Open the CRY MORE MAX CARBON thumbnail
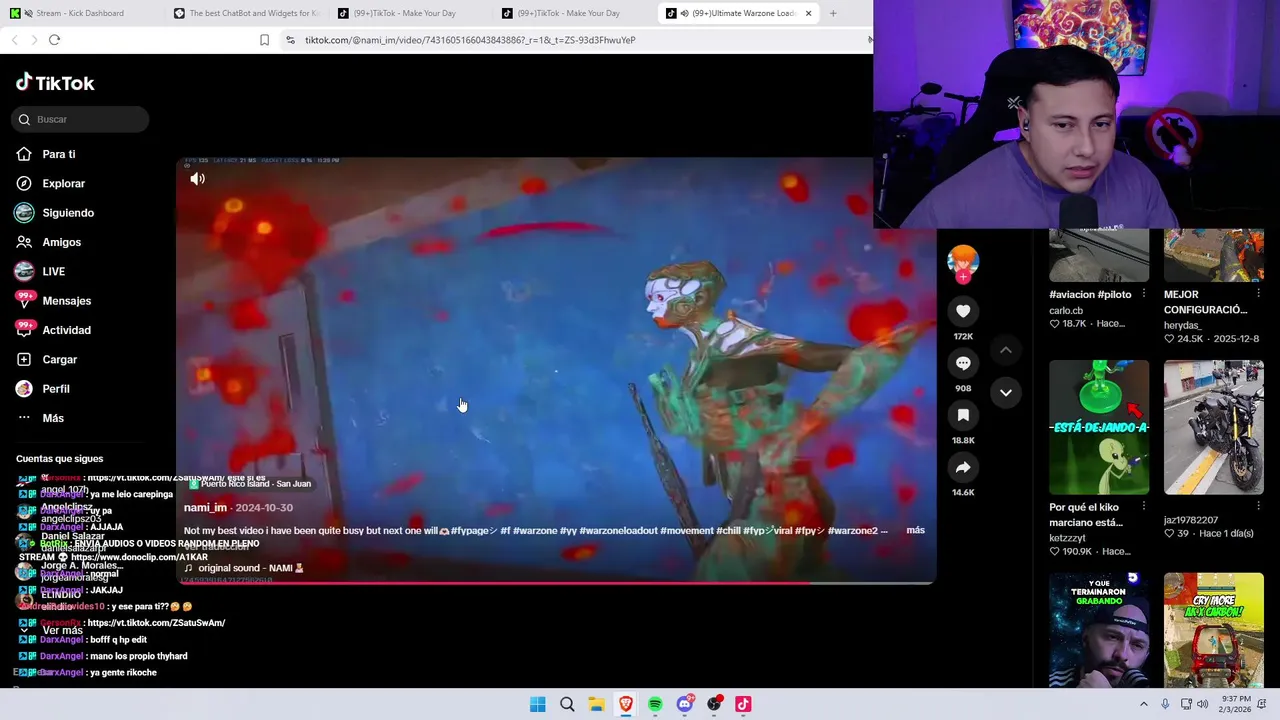The width and height of the screenshot is (1280, 720). tap(1214, 630)
